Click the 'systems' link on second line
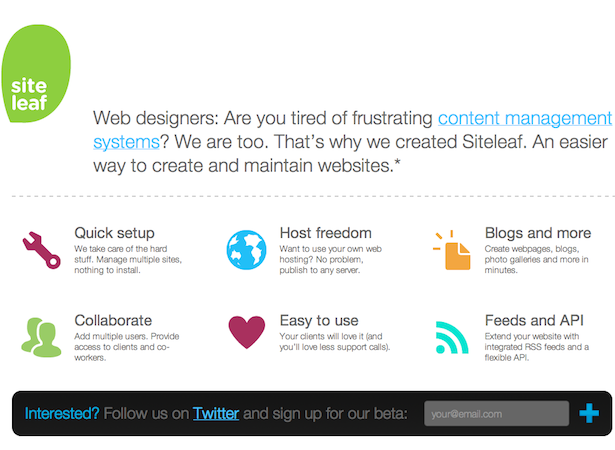615x450 pixels. pos(126,142)
